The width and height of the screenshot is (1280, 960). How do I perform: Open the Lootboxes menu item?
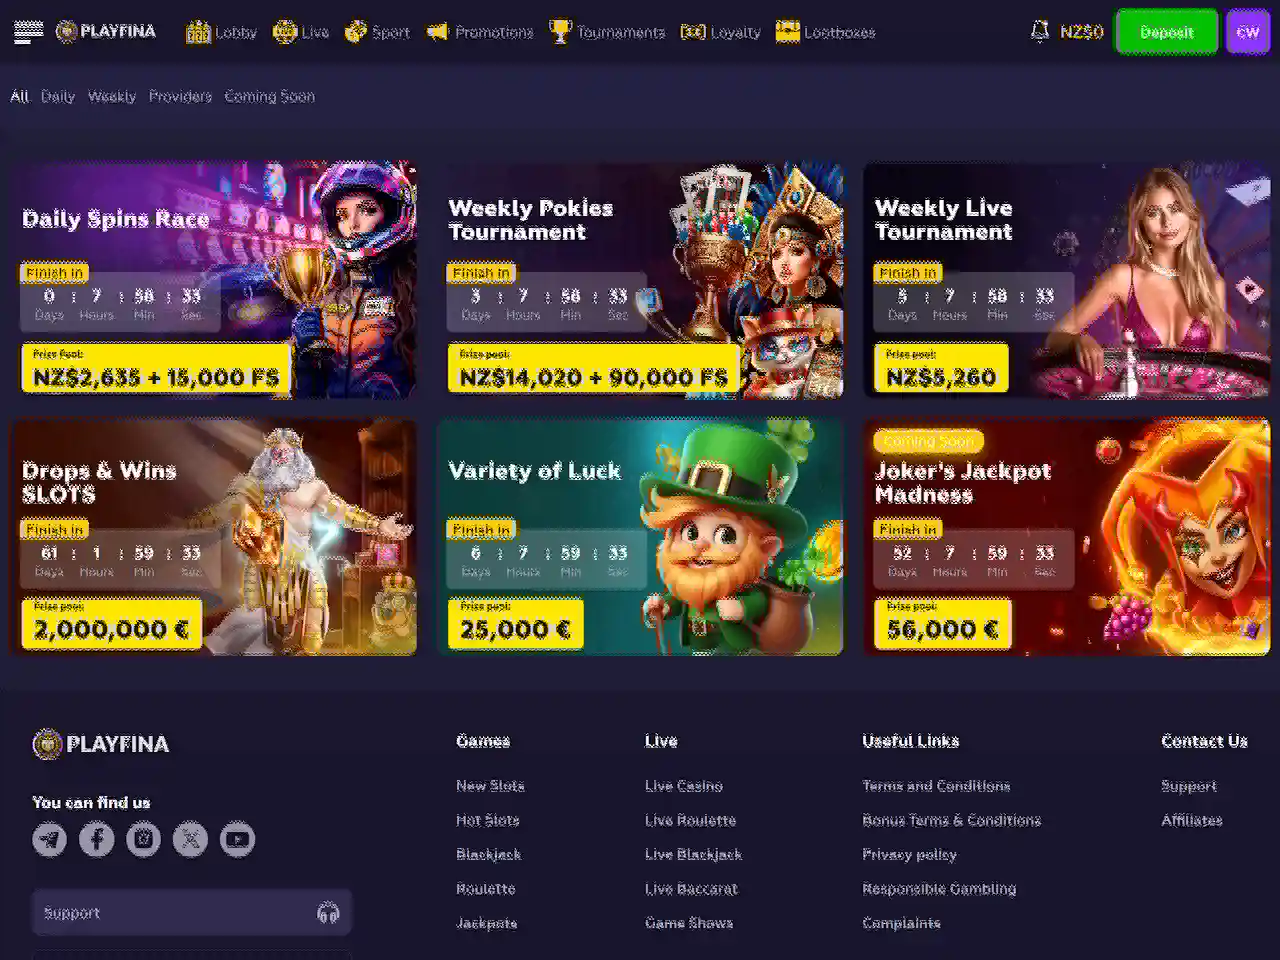coord(825,32)
